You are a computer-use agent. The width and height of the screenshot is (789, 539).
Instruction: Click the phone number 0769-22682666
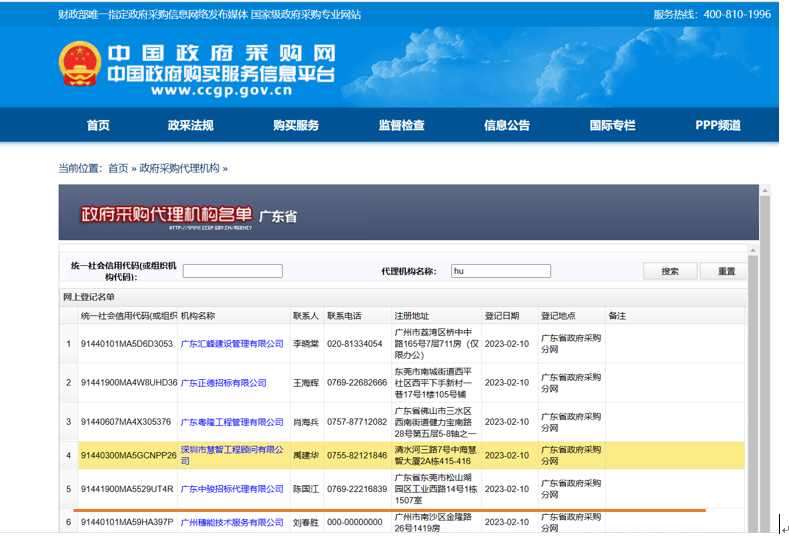pyautogui.click(x=357, y=382)
